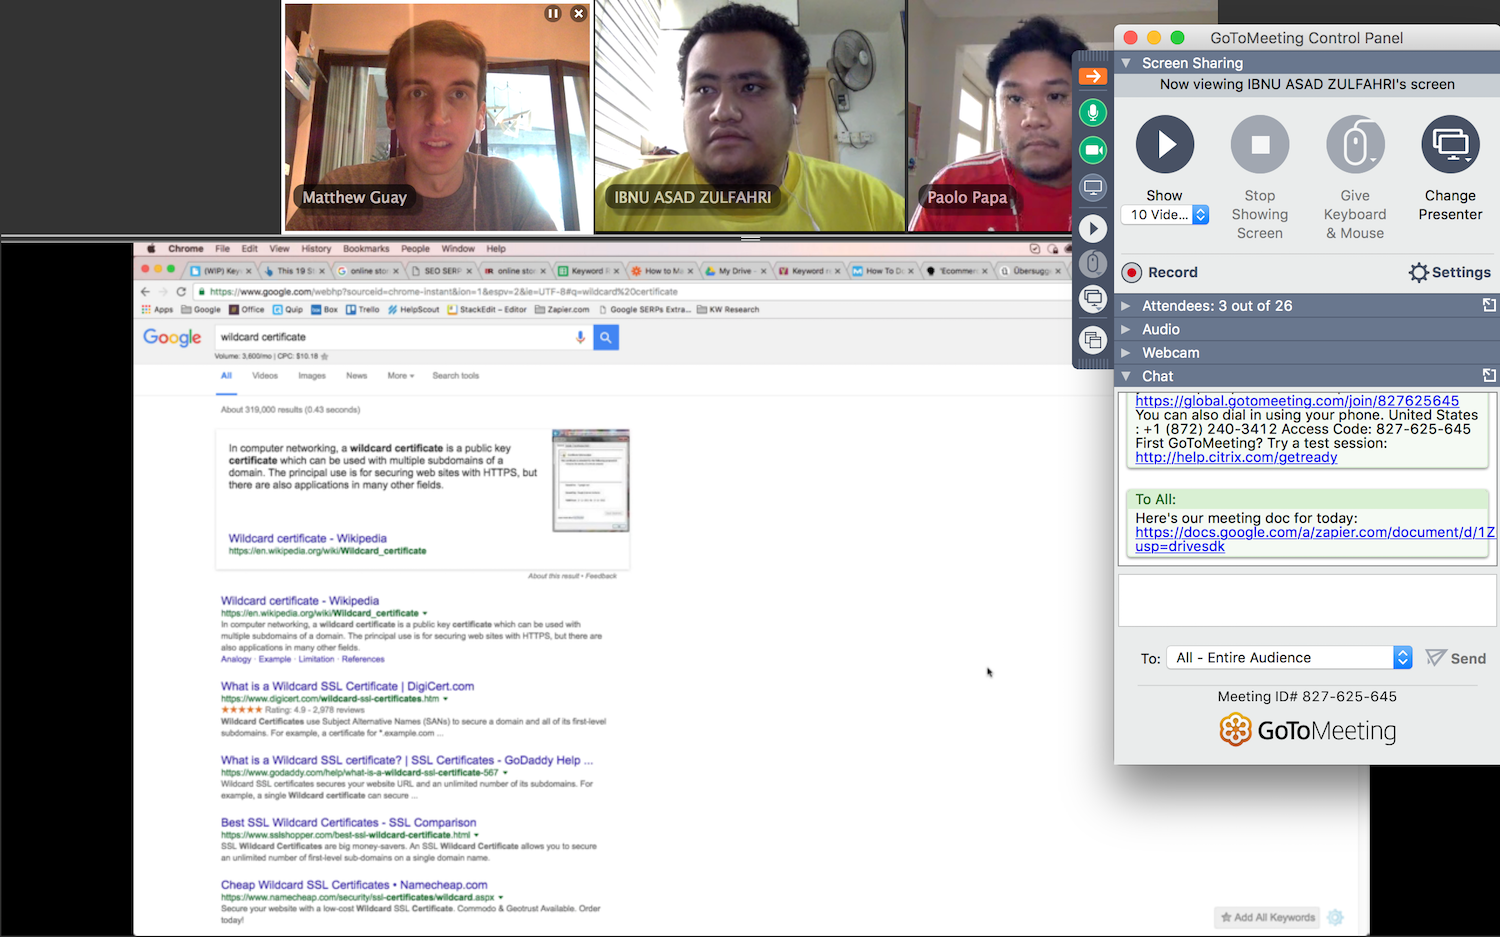Screen dimensions: 1500x937
Task: Click the Stop Showing Screen button
Action: pos(1260,145)
